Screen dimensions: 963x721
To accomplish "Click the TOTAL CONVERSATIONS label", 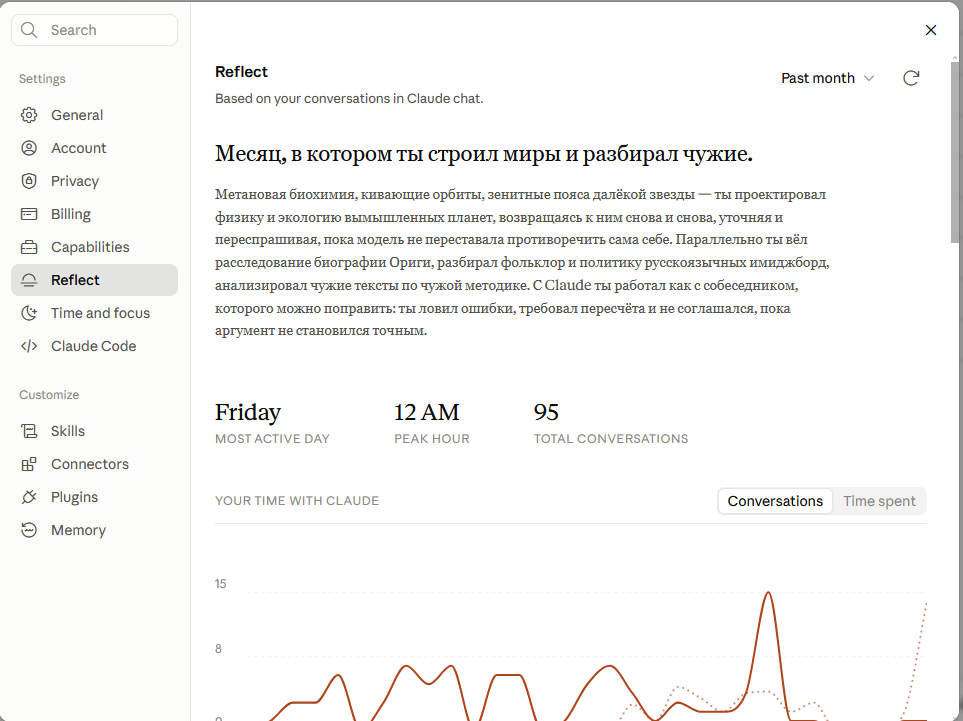I will (x=611, y=438).
